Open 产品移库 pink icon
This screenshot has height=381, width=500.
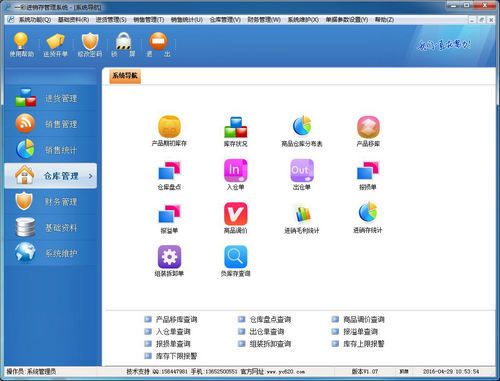click(368, 131)
